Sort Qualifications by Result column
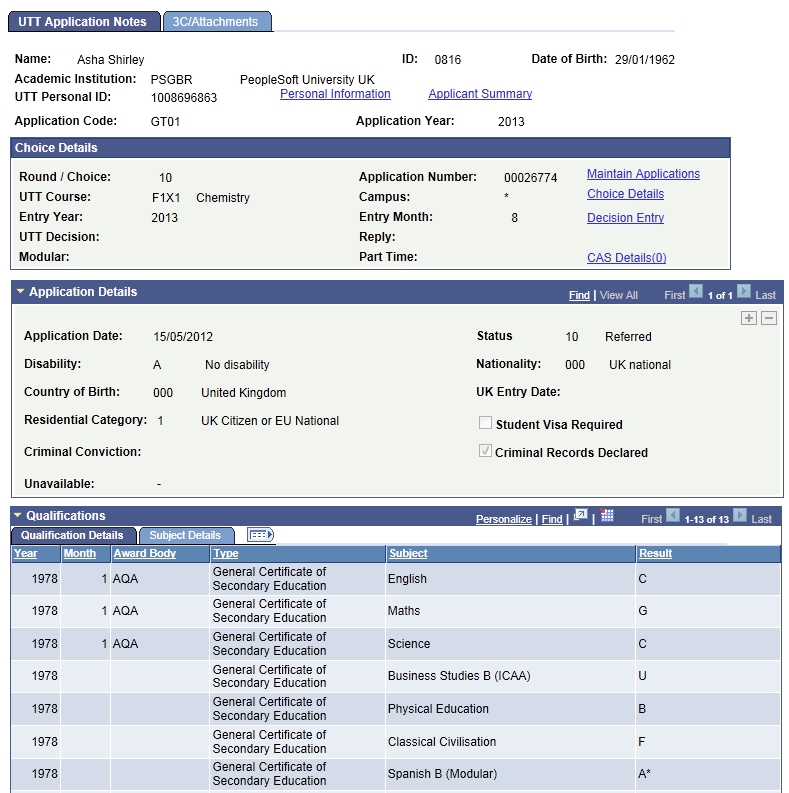Screen dimensions: 789x793 [x=655, y=553]
